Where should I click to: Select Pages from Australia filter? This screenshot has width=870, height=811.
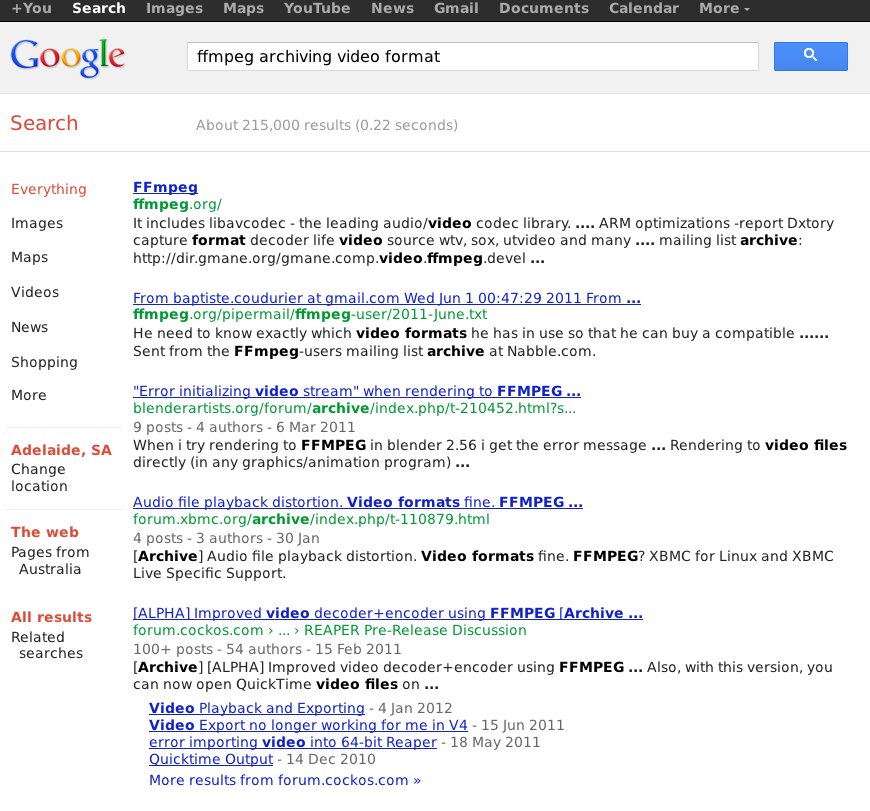[x=50, y=560]
